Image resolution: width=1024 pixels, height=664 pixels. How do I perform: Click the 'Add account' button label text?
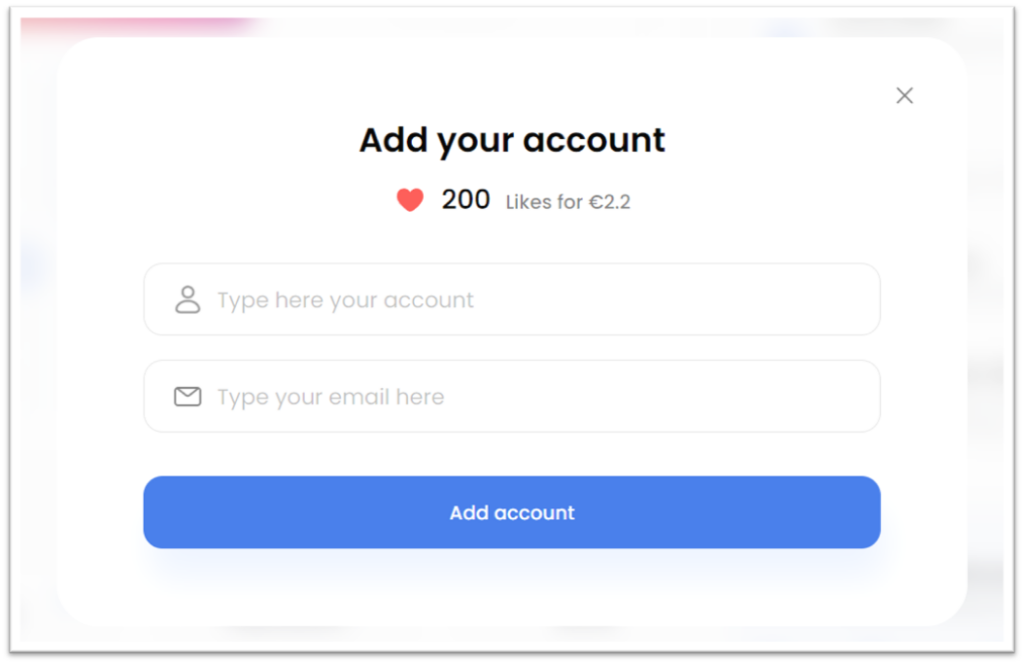click(x=512, y=513)
